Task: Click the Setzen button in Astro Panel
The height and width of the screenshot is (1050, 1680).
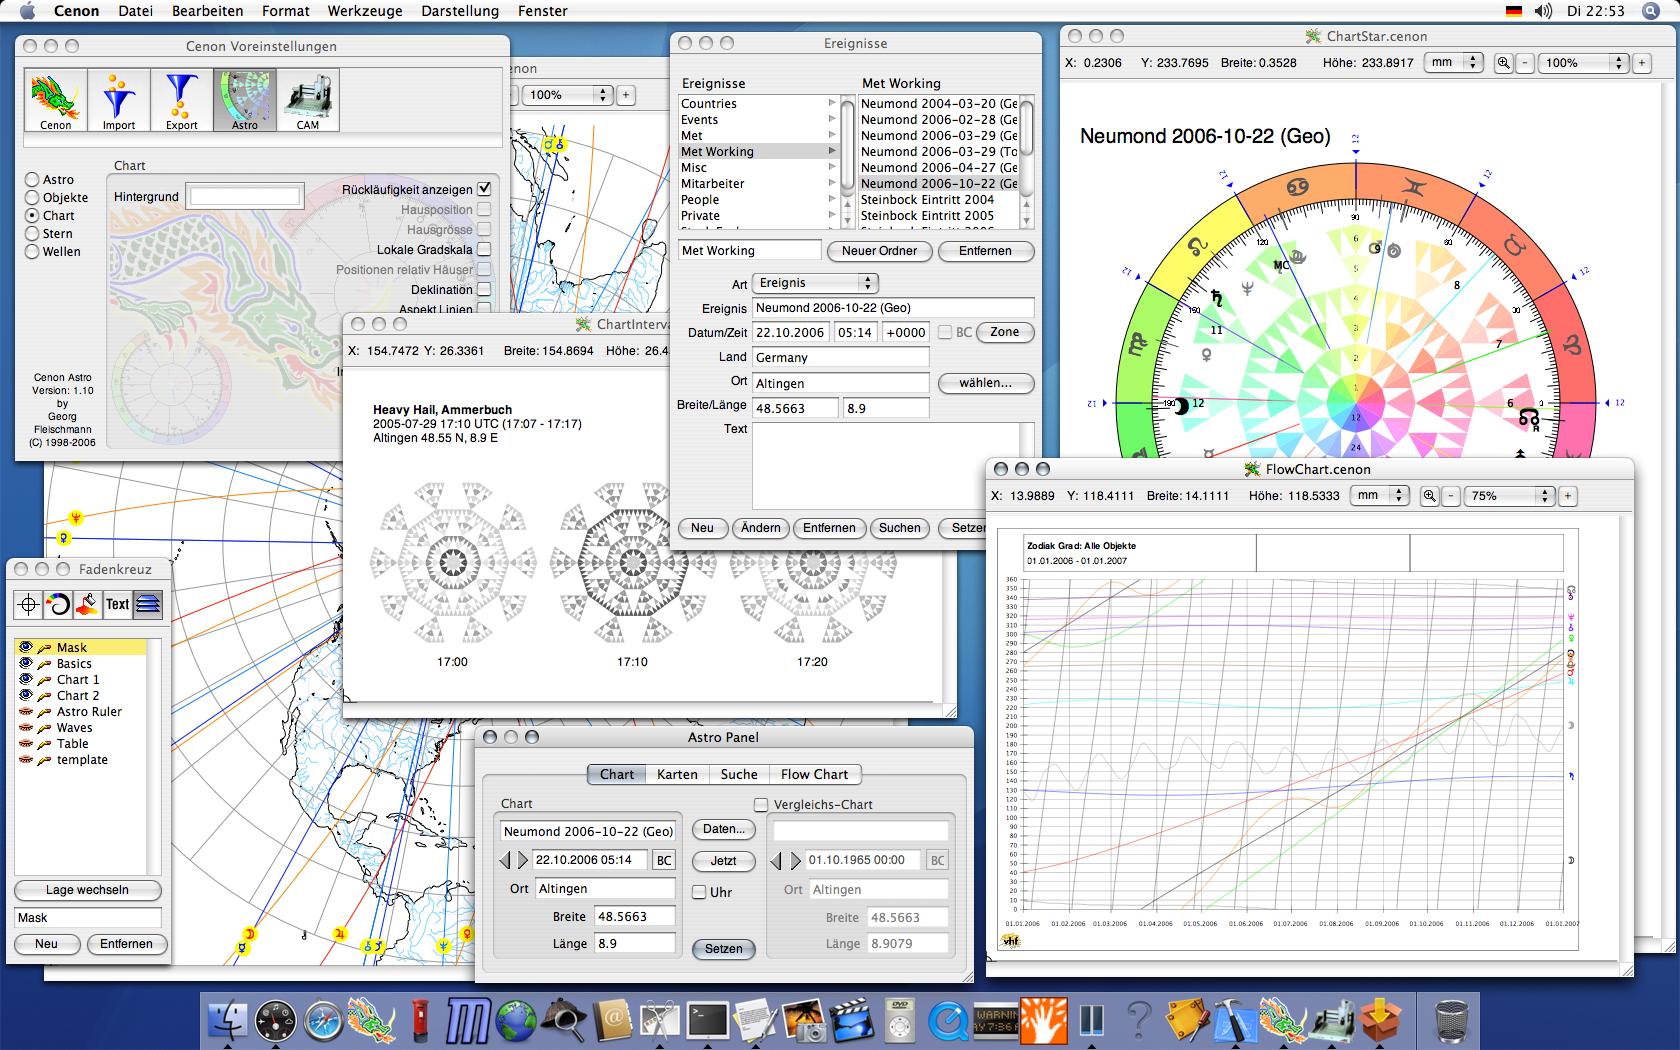Action: 723,949
